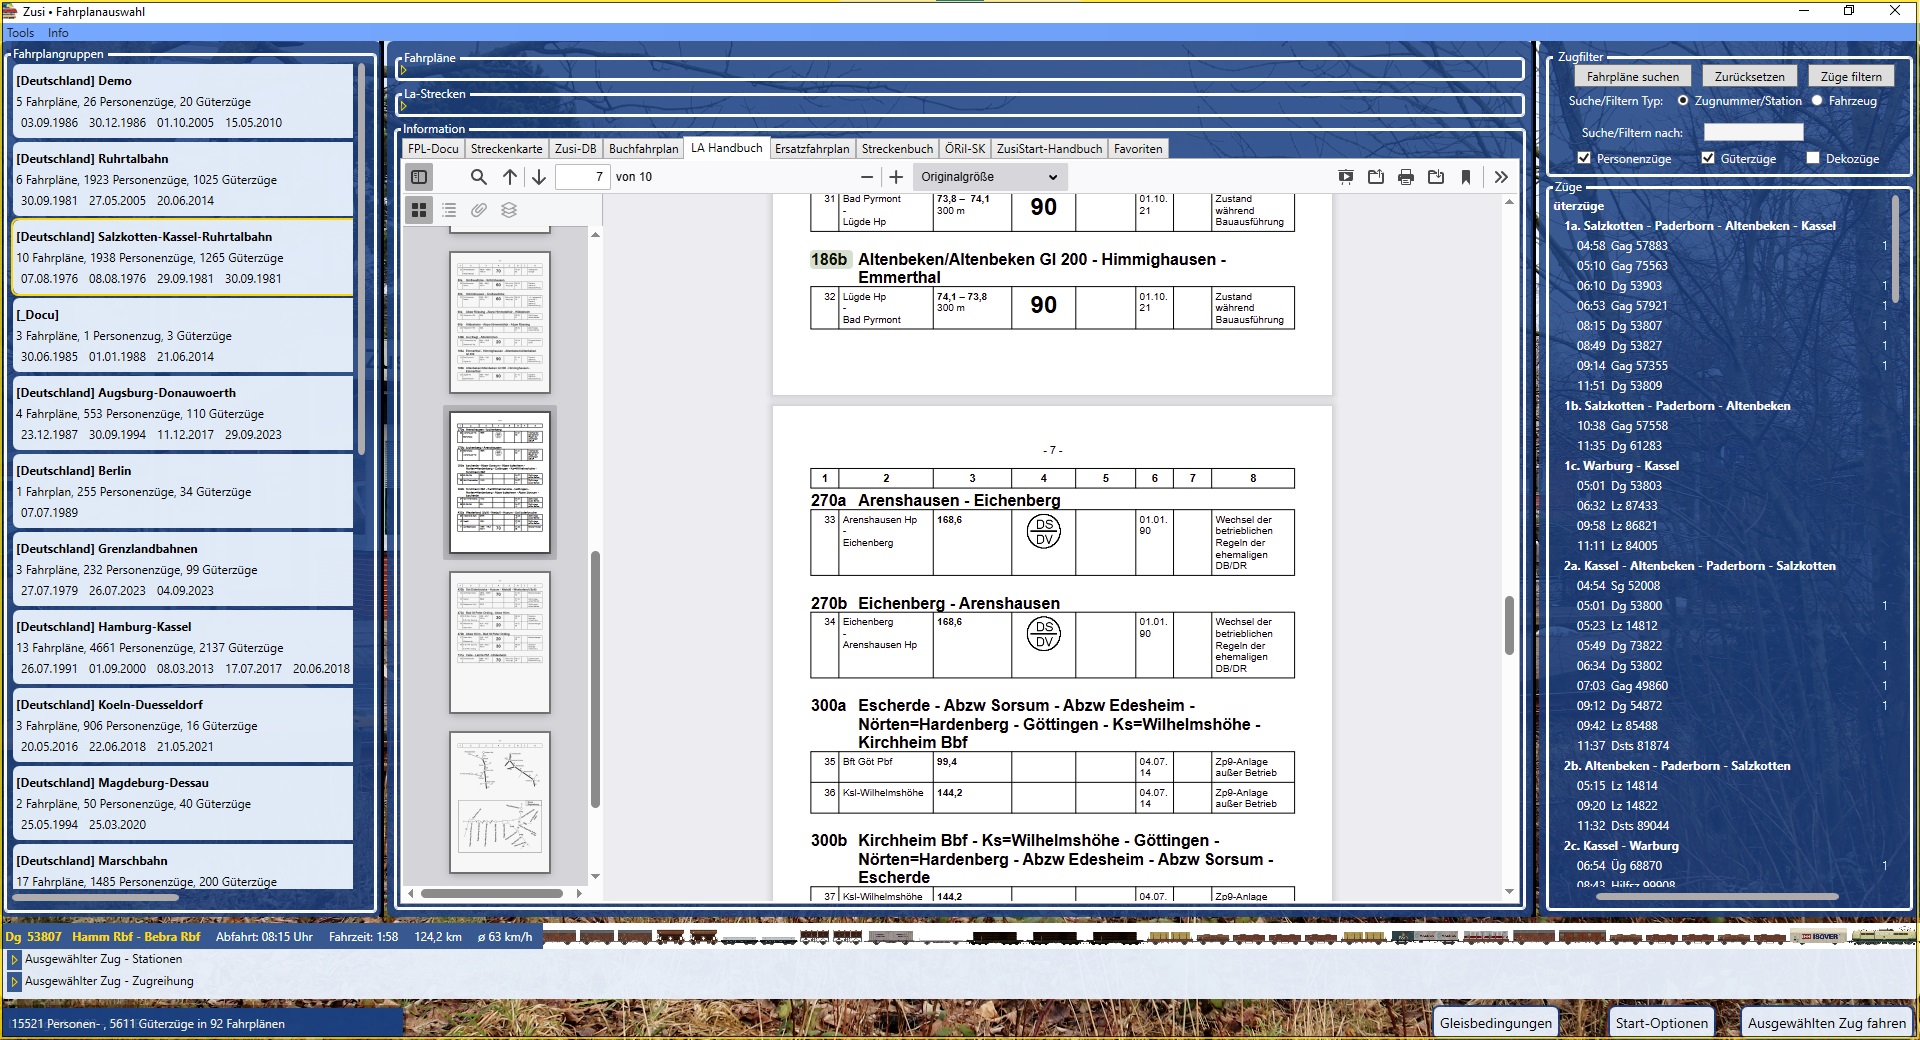Switch to the Streckenkarte tab

click(x=506, y=149)
